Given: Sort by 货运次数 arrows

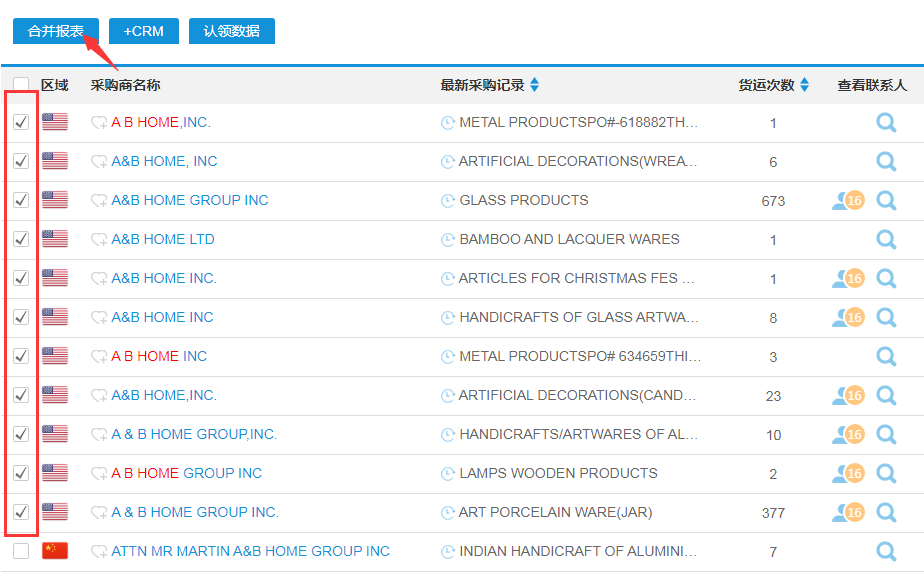Looking at the screenshot, I should click(x=804, y=85).
